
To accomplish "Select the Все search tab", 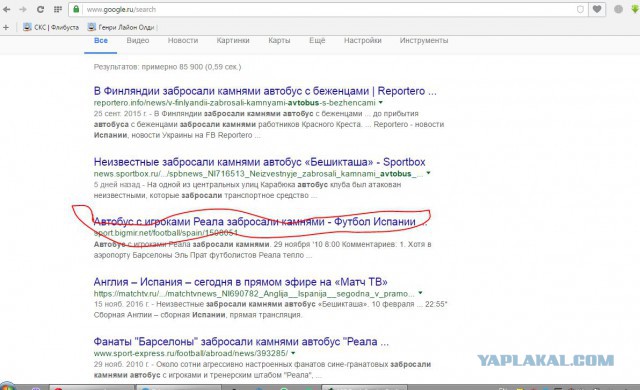I will [x=101, y=41].
